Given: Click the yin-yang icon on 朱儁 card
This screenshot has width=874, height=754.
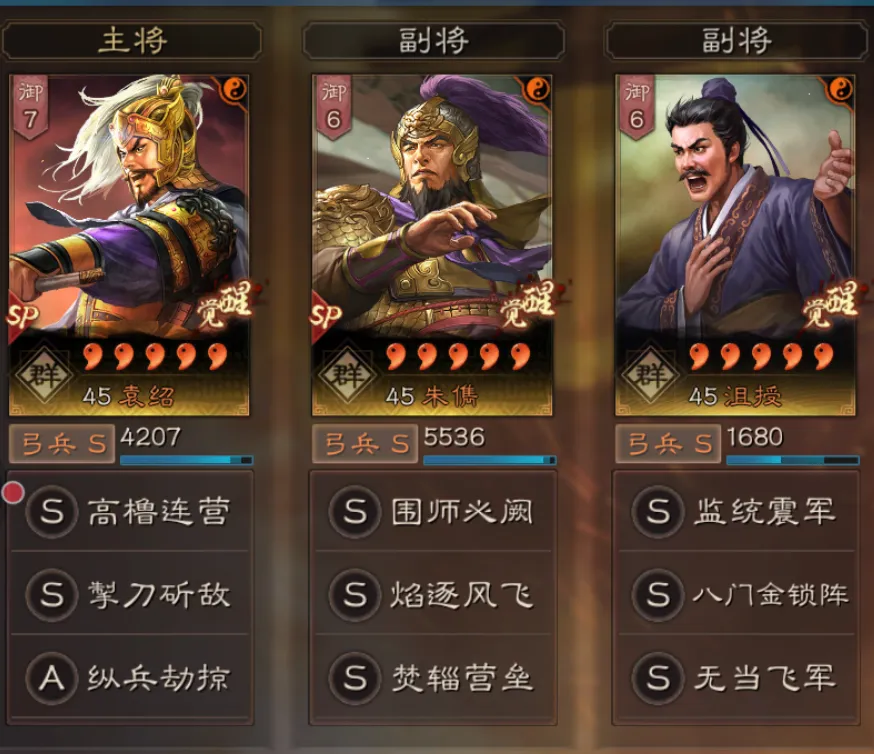Looking at the screenshot, I should (538, 89).
